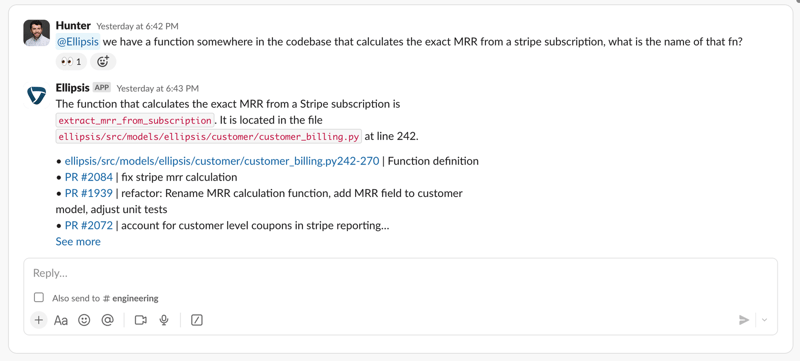Click the plus attach button in composer
The height and width of the screenshot is (361, 800).
38,320
